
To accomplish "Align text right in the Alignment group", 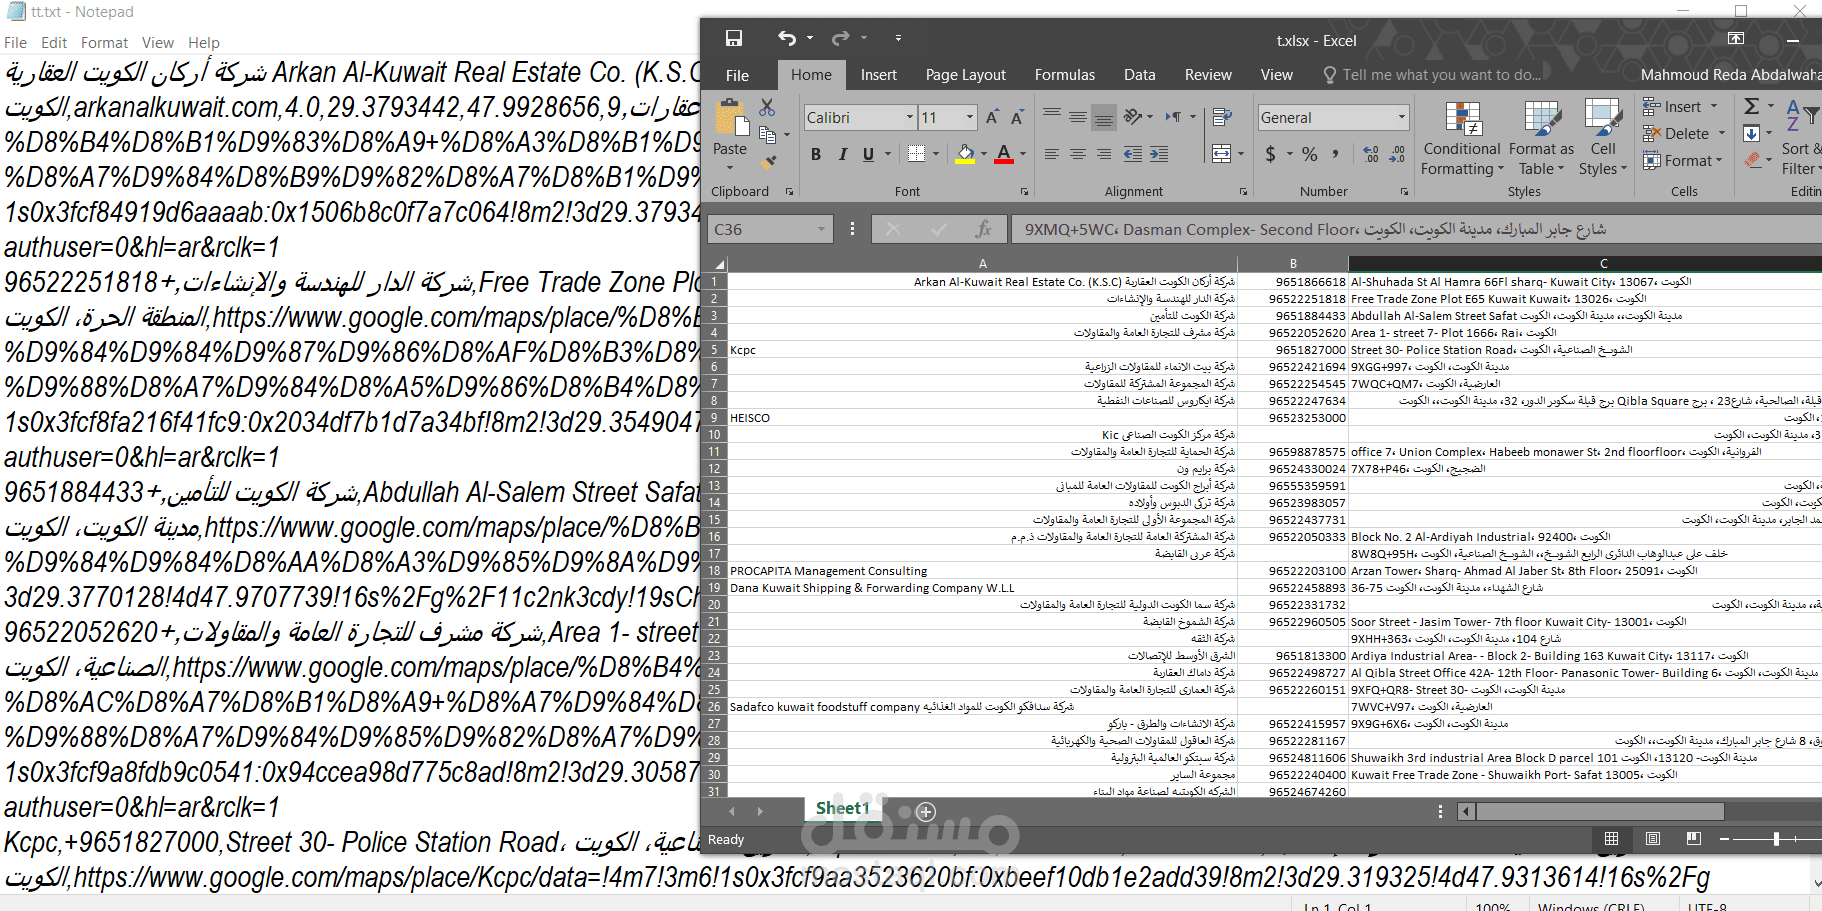I will point(1104,154).
